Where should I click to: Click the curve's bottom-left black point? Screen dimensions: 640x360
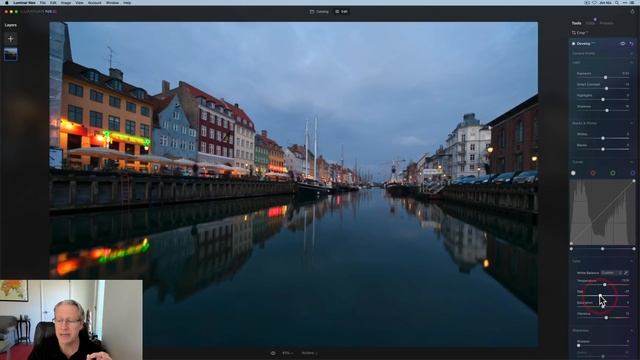click(x=571, y=244)
